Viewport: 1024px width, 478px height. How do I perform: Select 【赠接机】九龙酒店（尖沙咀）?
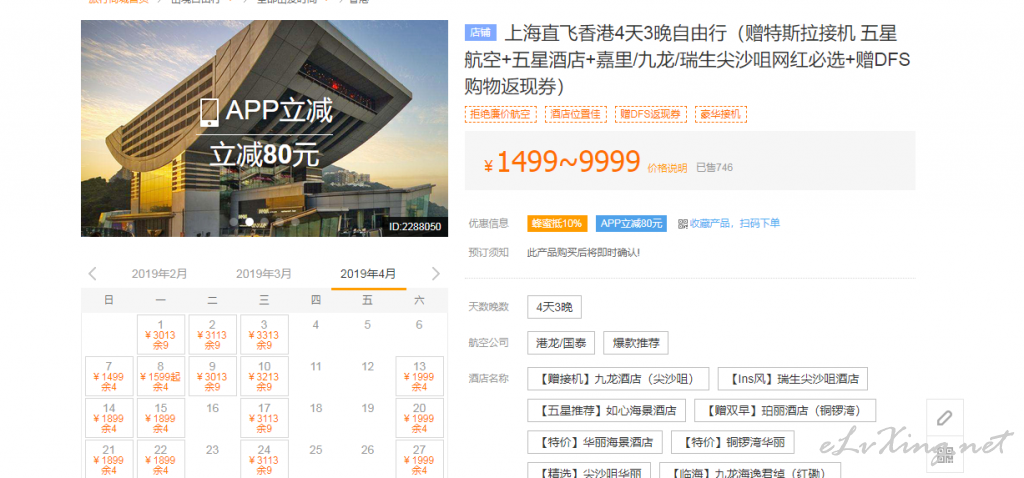click(x=618, y=379)
